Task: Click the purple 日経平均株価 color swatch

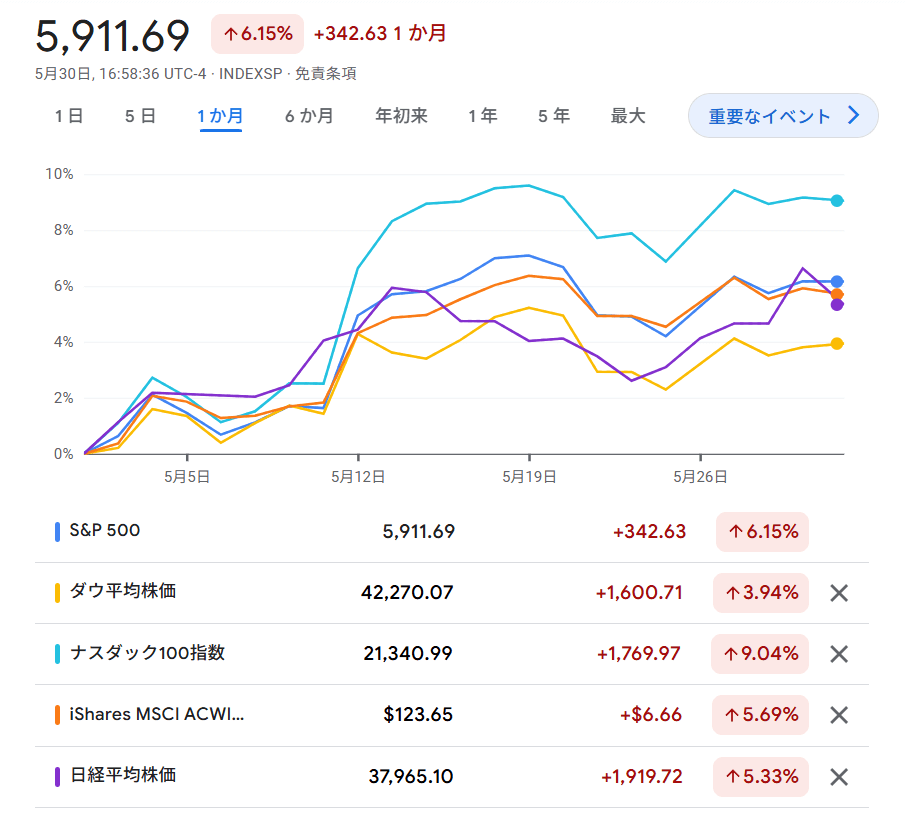Action: click(57, 777)
